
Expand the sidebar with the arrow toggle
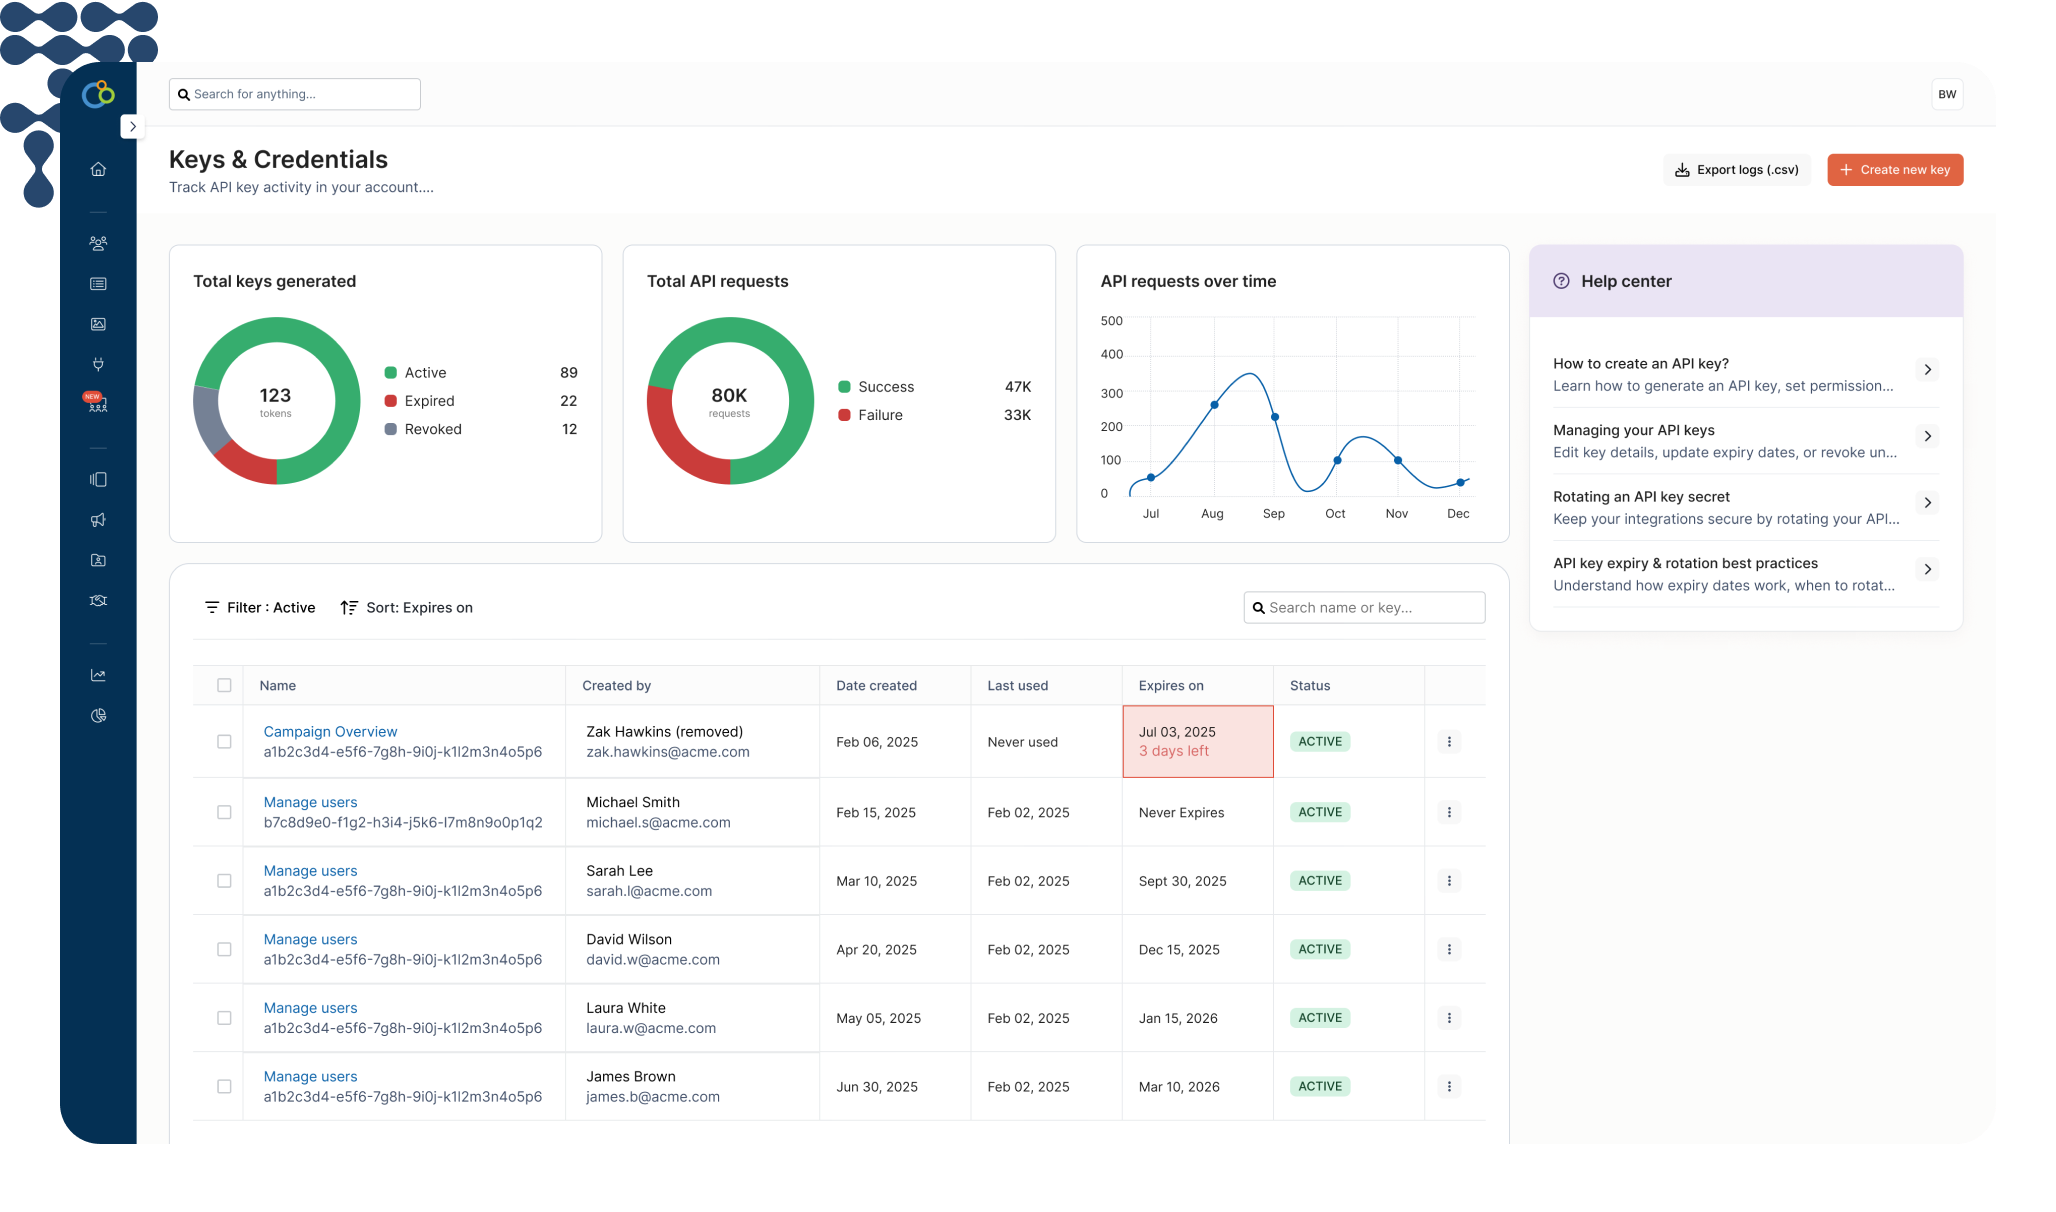[x=132, y=127]
